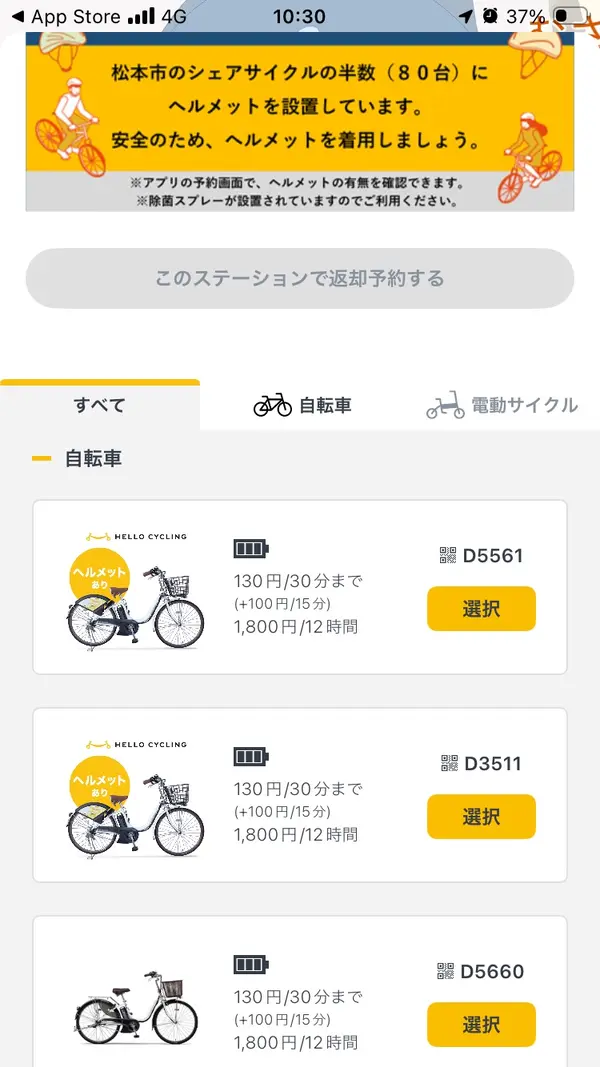Tap the battery level icon on D5561 card
The height and width of the screenshot is (1067, 600).
(x=248, y=548)
